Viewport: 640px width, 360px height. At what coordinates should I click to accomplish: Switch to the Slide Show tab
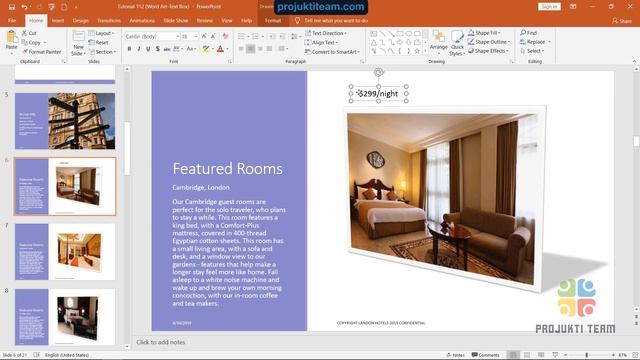[x=176, y=20]
